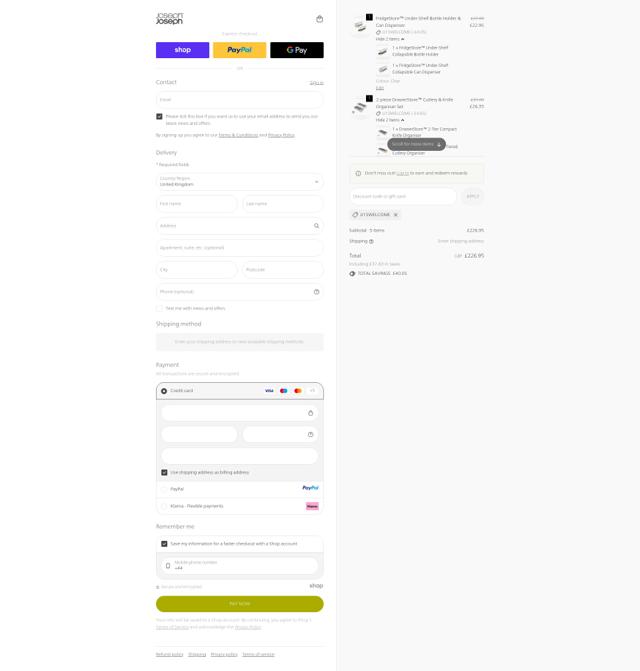Screen dimensions: 640x671
Task: Click the Klarna logo icon
Action: (x=312, y=506)
